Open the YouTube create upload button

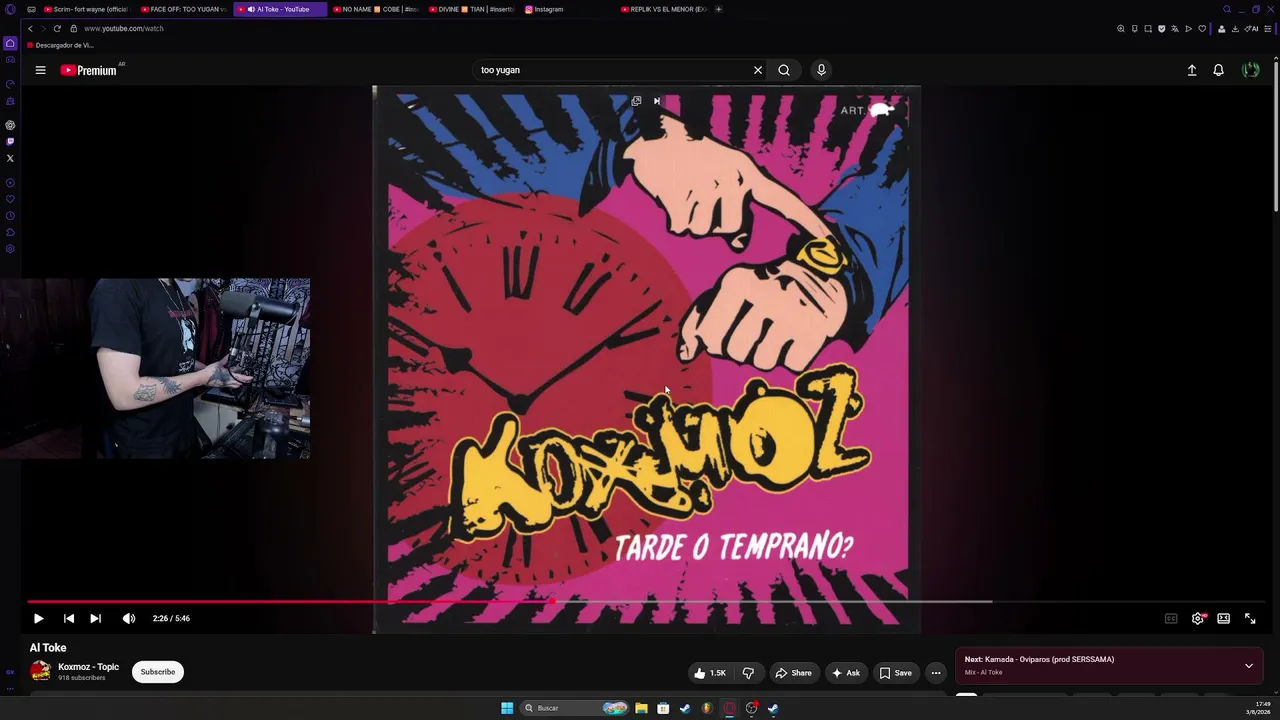click(1192, 70)
